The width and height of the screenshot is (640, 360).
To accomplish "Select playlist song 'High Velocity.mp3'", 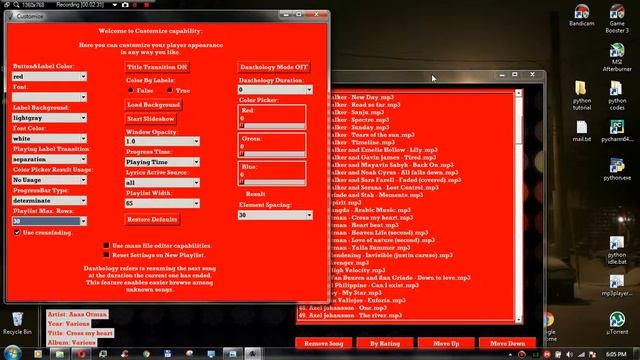I will point(357,270).
